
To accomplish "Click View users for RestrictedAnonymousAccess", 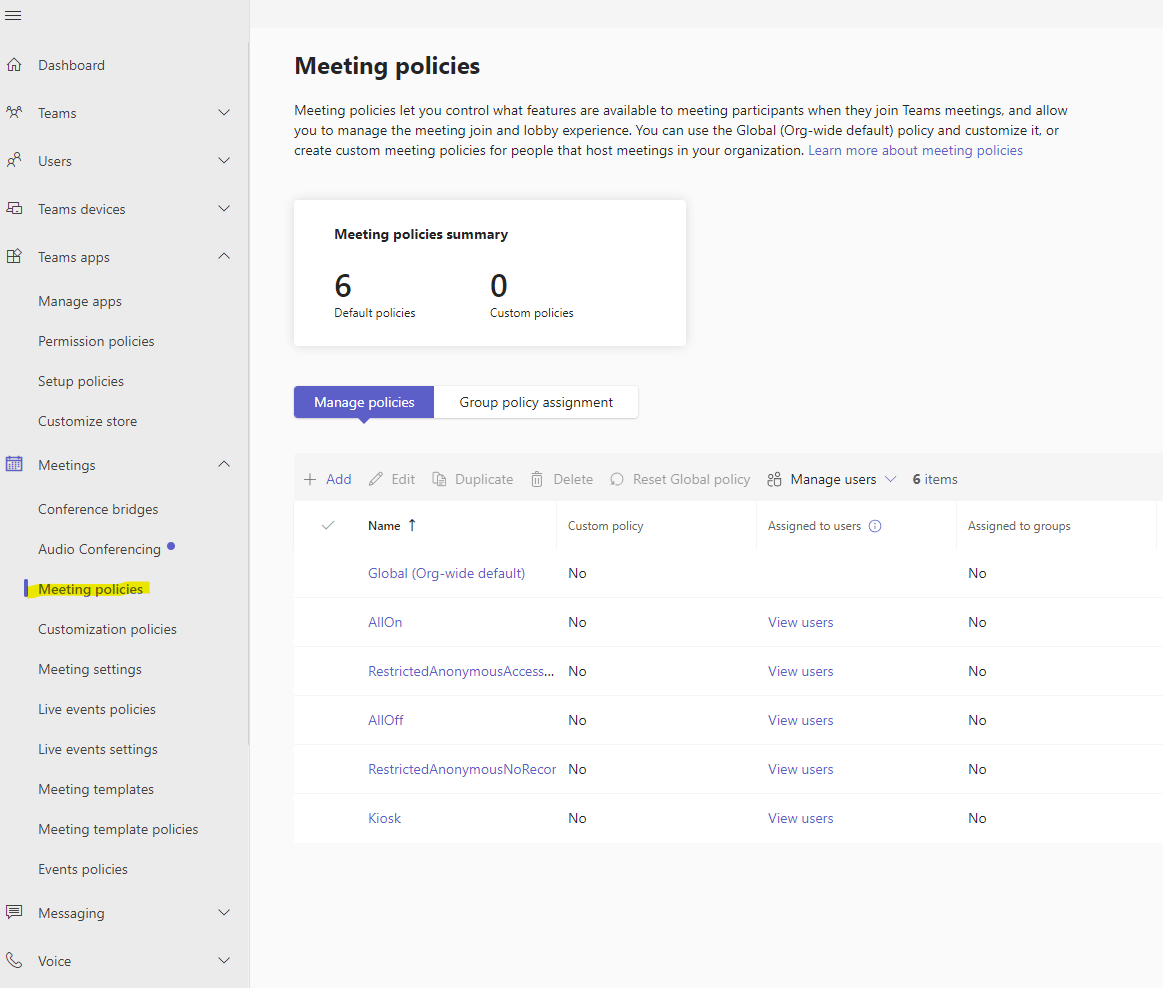I will pos(800,671).
